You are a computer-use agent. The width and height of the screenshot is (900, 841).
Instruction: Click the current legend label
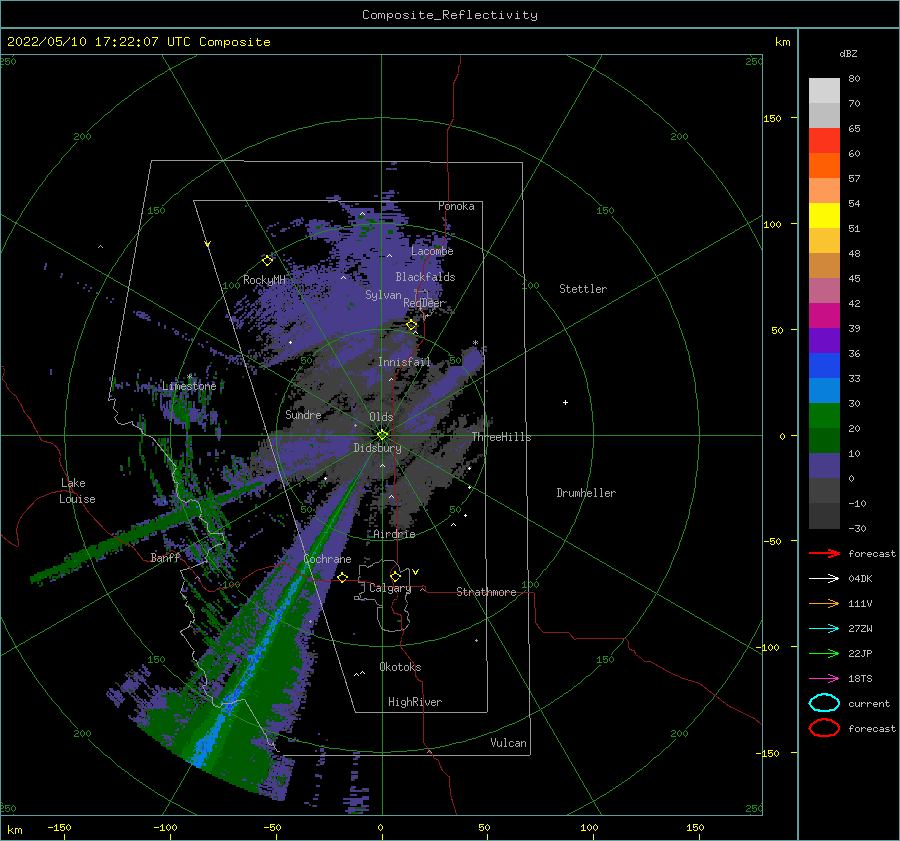[869, 703]
